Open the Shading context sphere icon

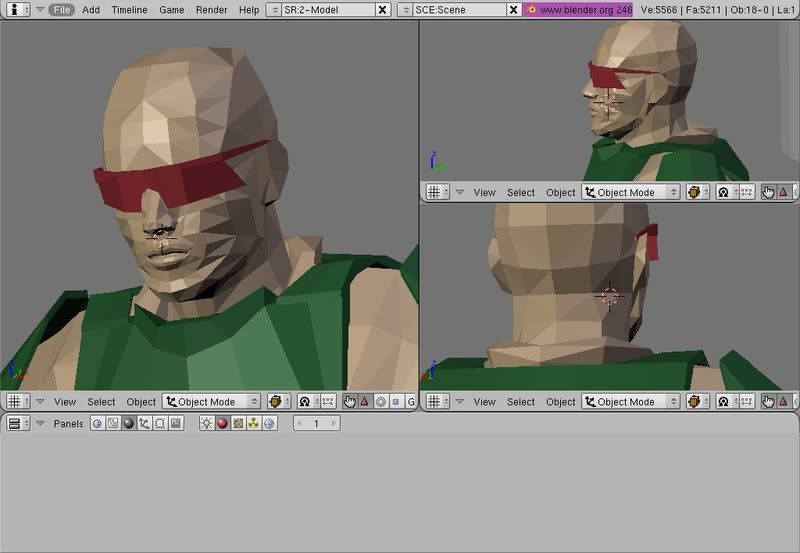coord(128,424)
